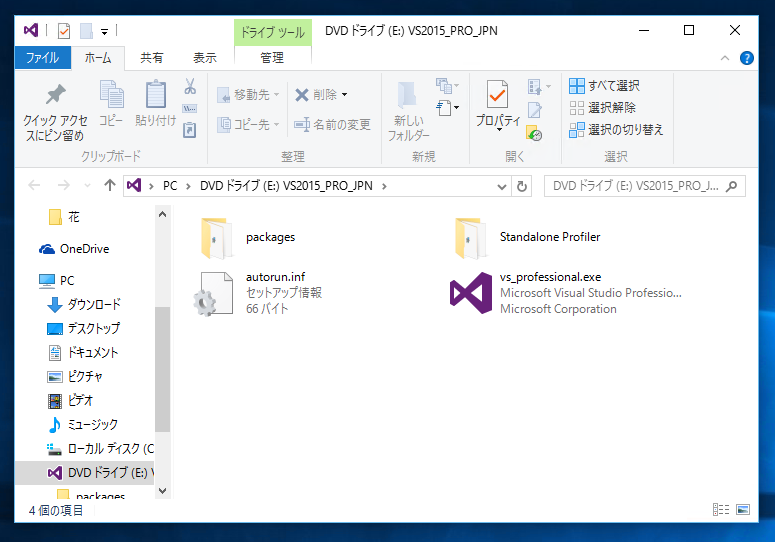Click the Up one level arrow
The height and width of the screenshot is (542, 775).
point(110,185)
